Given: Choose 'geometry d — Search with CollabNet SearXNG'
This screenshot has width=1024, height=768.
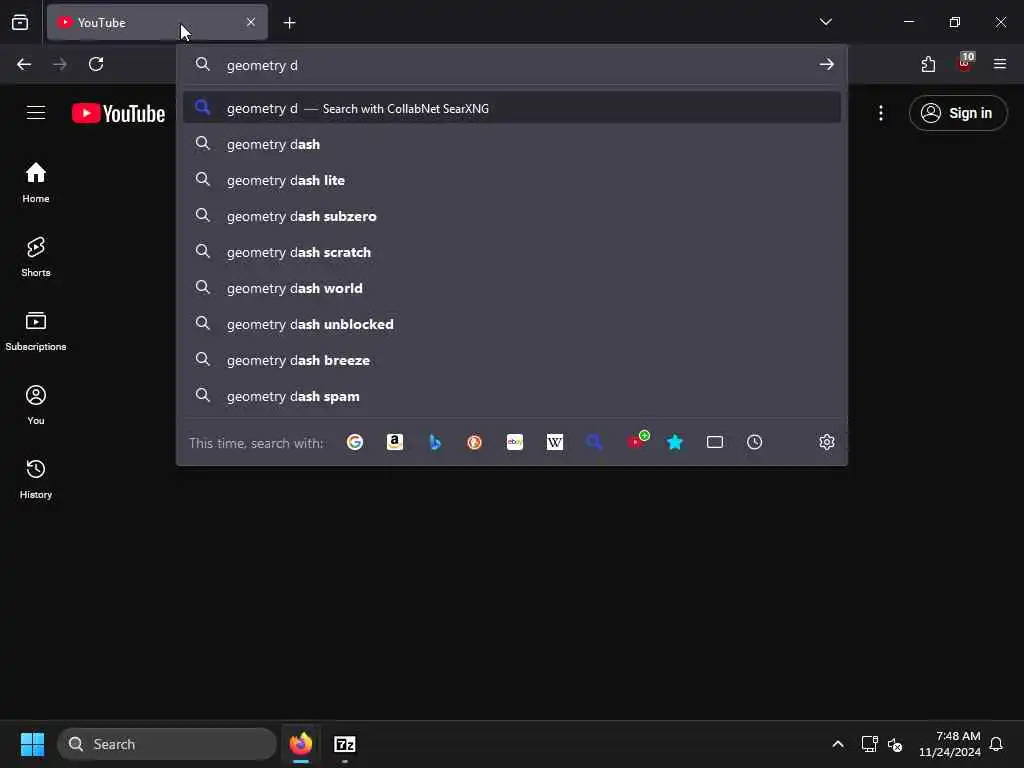Looking at the screenshot, I should [512, 108].
